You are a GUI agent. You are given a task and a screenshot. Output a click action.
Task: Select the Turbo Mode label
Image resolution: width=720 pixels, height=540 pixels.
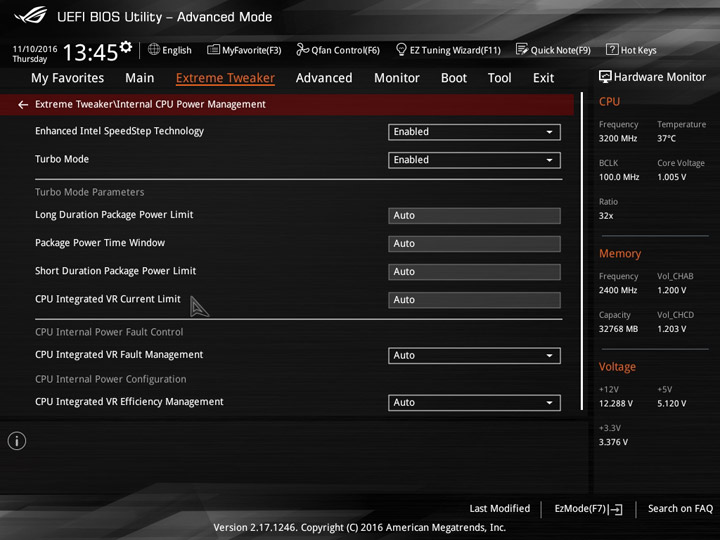[62, 159]
